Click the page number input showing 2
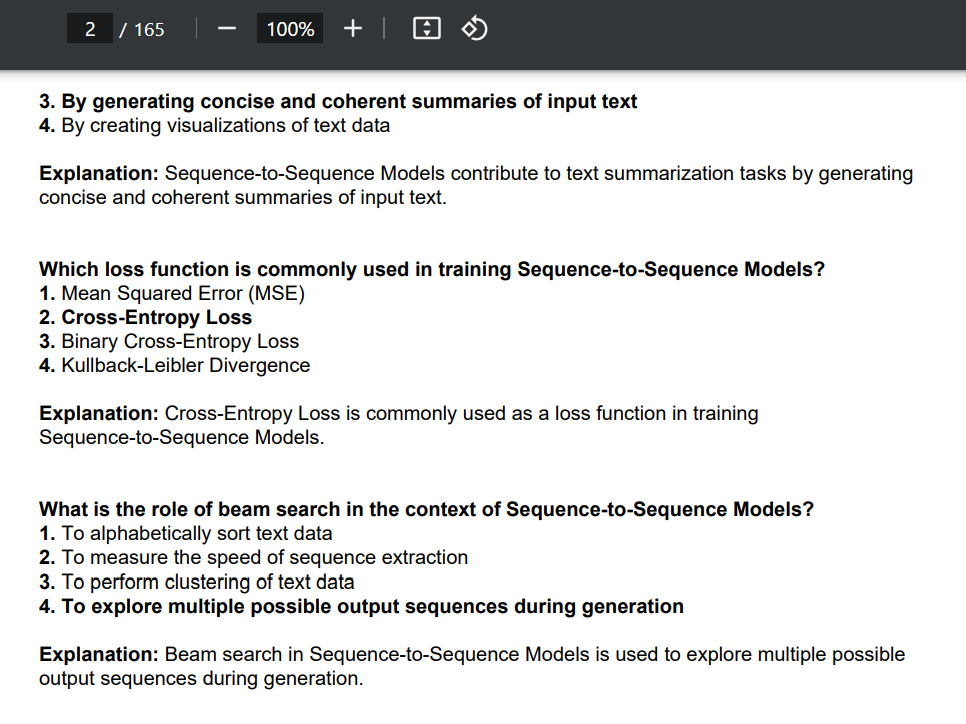The height and width of the screenshot is (724, 966). pyautogui.click(x=89, y=28)
